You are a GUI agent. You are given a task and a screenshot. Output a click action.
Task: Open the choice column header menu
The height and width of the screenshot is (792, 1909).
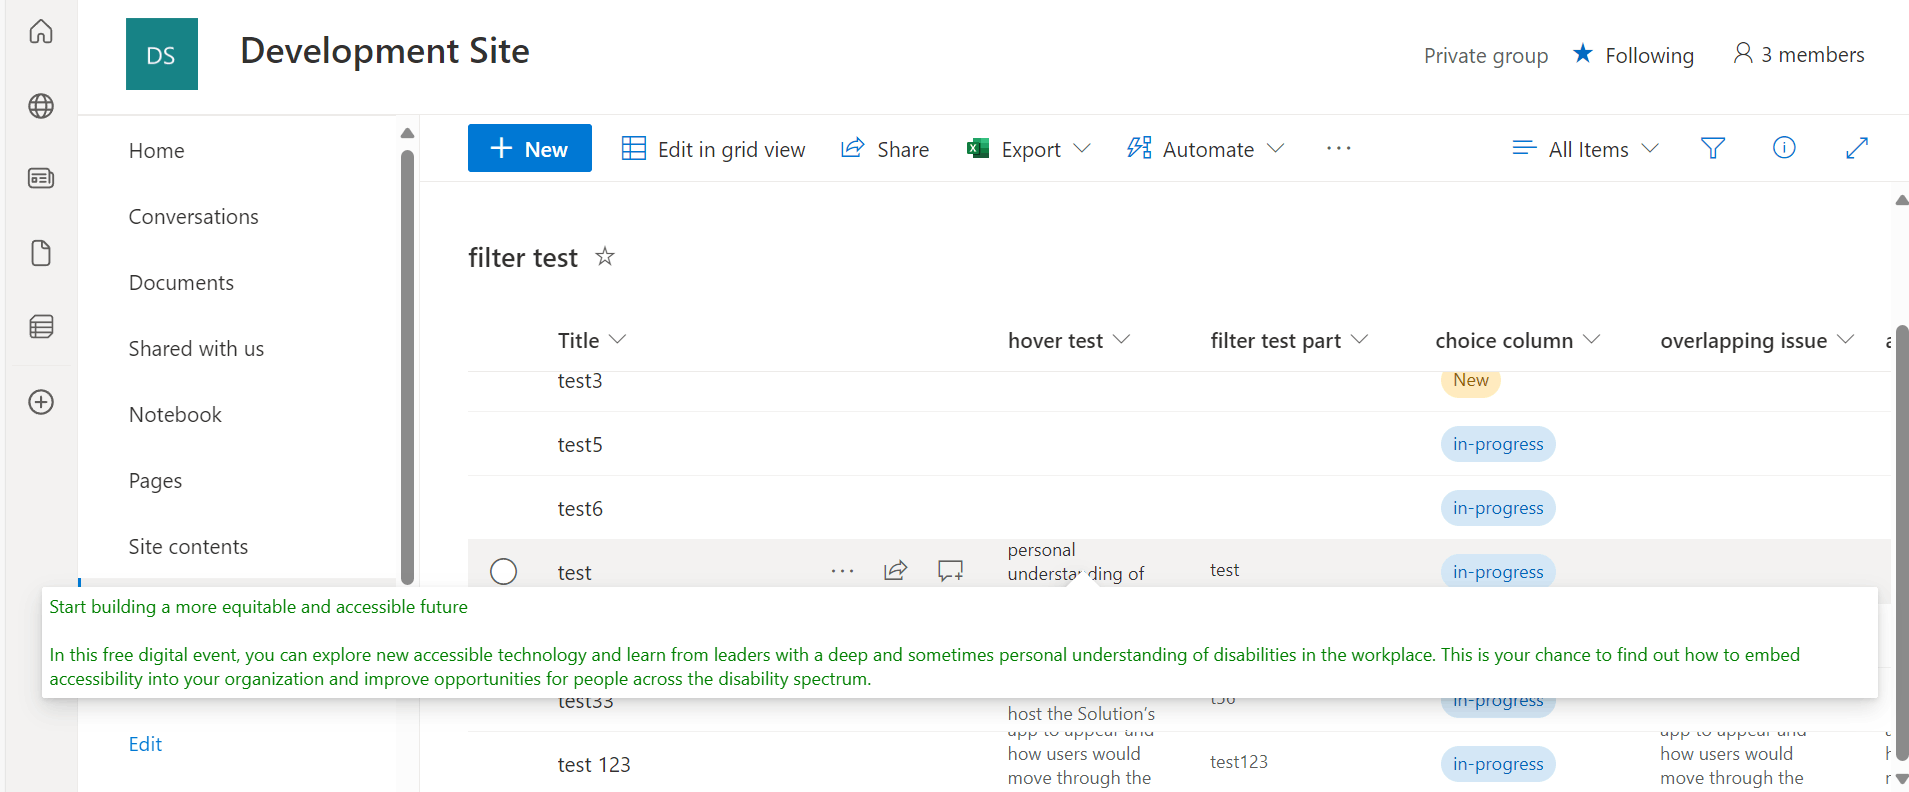1518,340
